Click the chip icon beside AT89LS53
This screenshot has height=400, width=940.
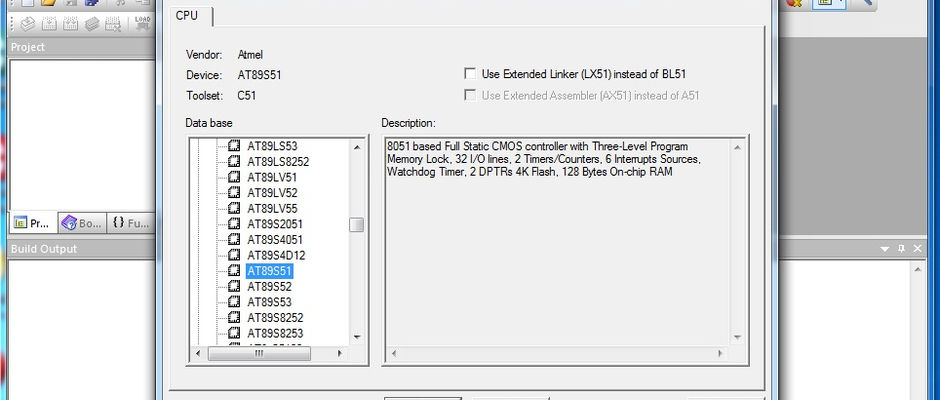point(234,146)
